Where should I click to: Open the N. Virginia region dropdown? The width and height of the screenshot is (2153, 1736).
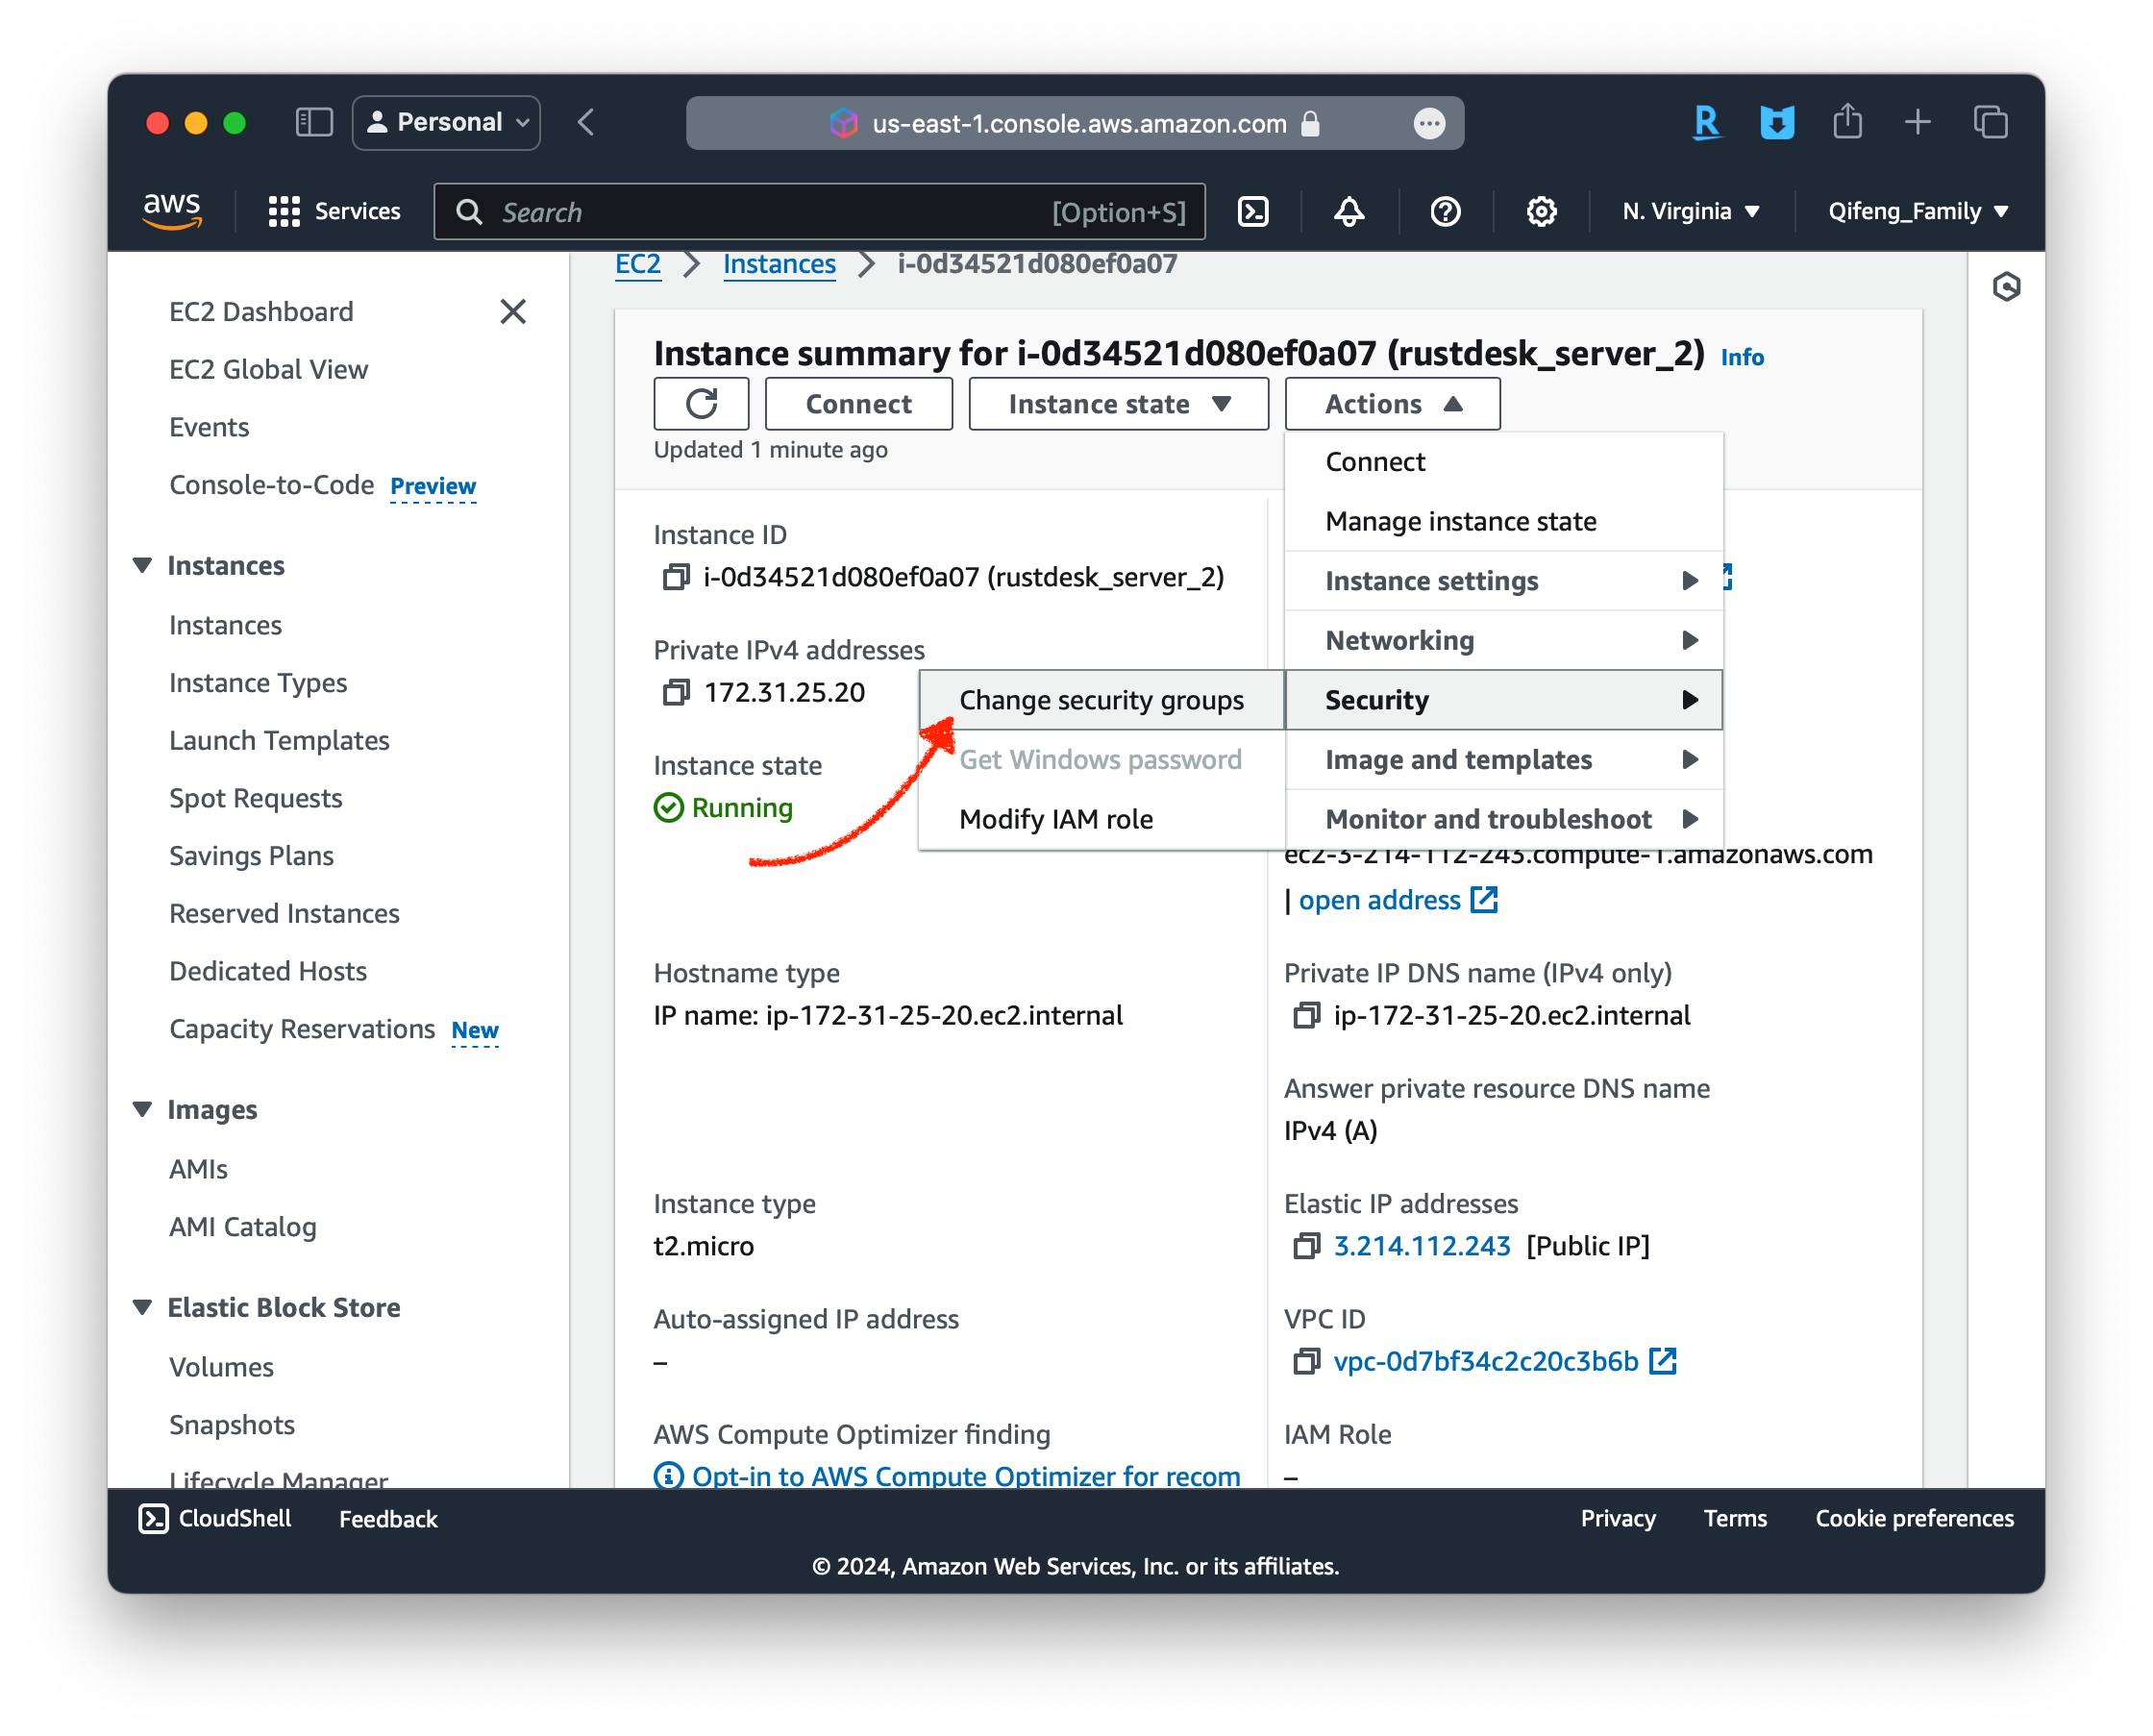[x=1691, y=211]
